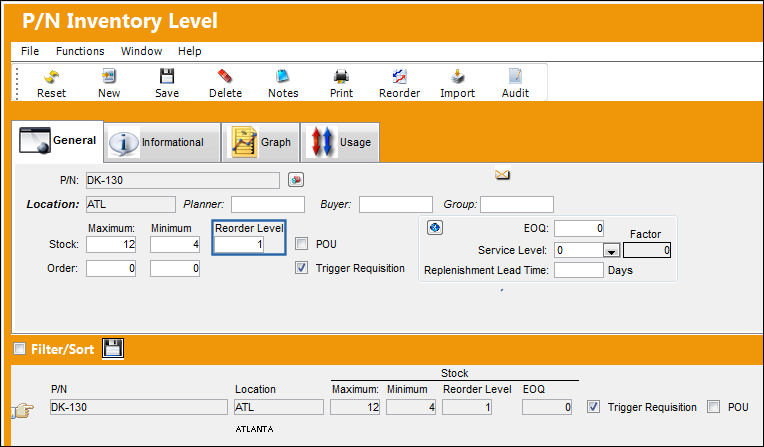Switch to the General tab
764x447 pixels.
click(57, 141)
